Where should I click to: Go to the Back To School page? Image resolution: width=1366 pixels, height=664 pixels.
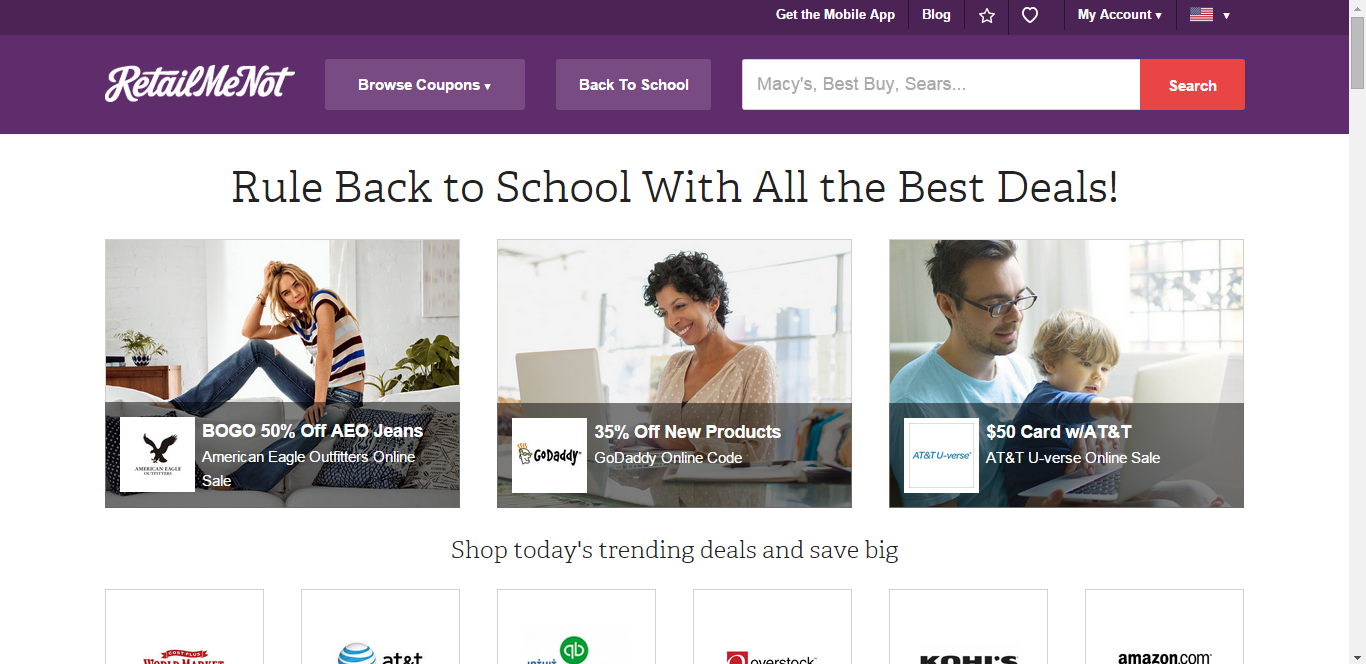[634, 85]
